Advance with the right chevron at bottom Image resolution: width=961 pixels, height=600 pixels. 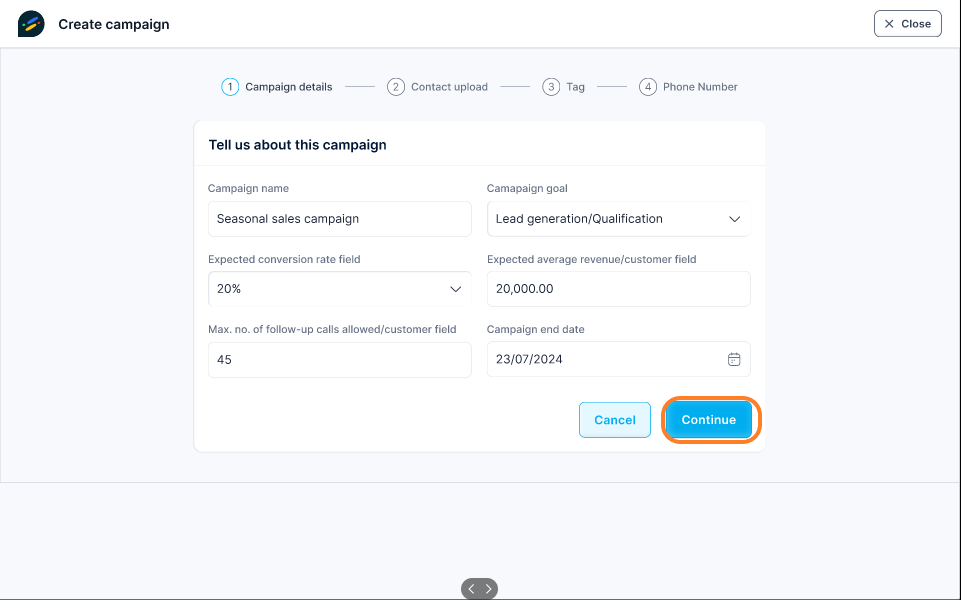point(488,589)
